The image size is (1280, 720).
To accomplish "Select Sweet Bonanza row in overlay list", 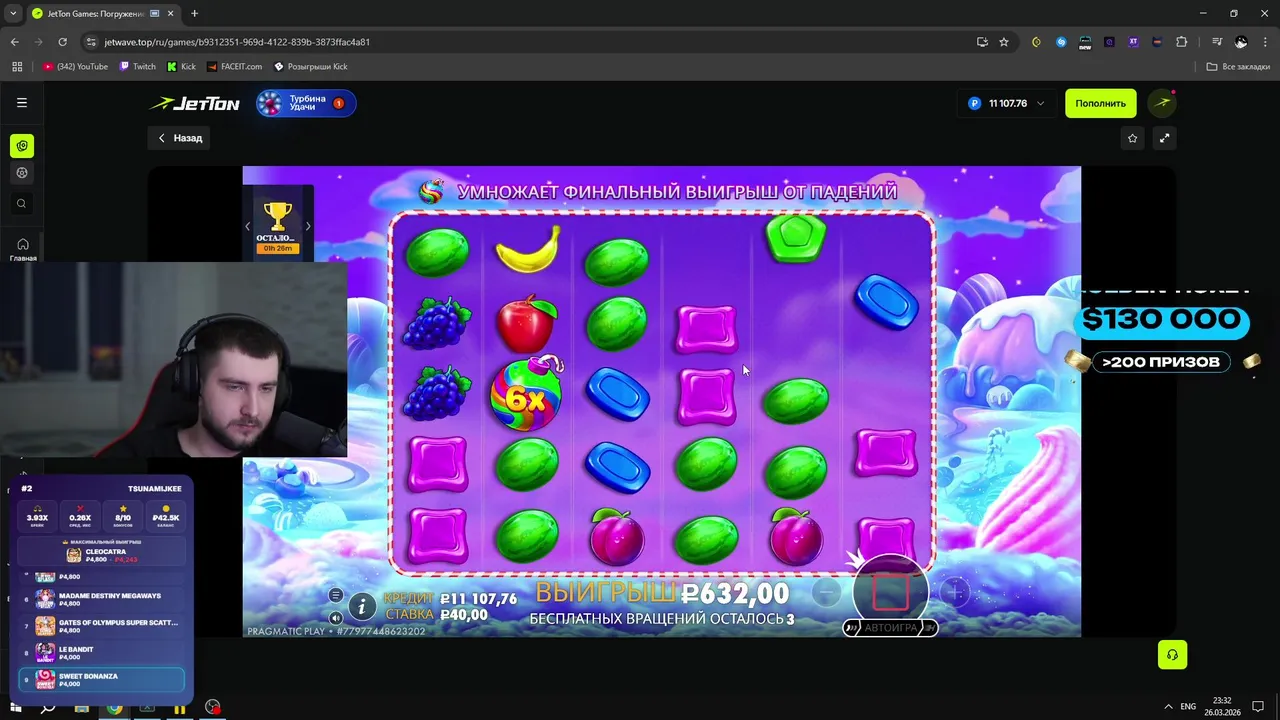I will coord(104,680).
